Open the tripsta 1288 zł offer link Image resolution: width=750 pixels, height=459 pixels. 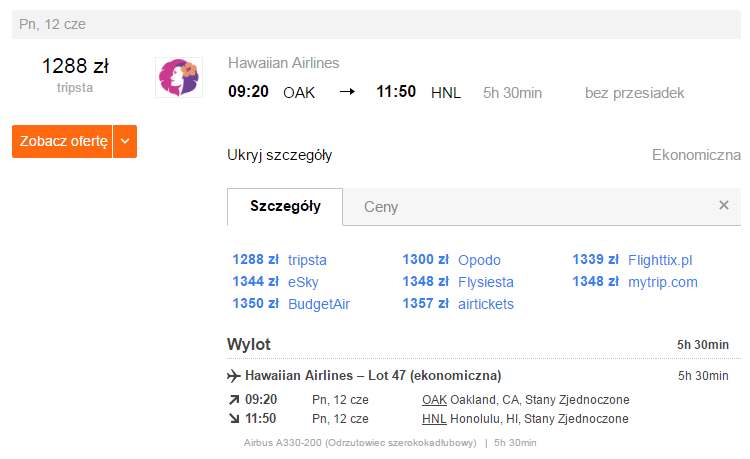[x=279, y=260]
